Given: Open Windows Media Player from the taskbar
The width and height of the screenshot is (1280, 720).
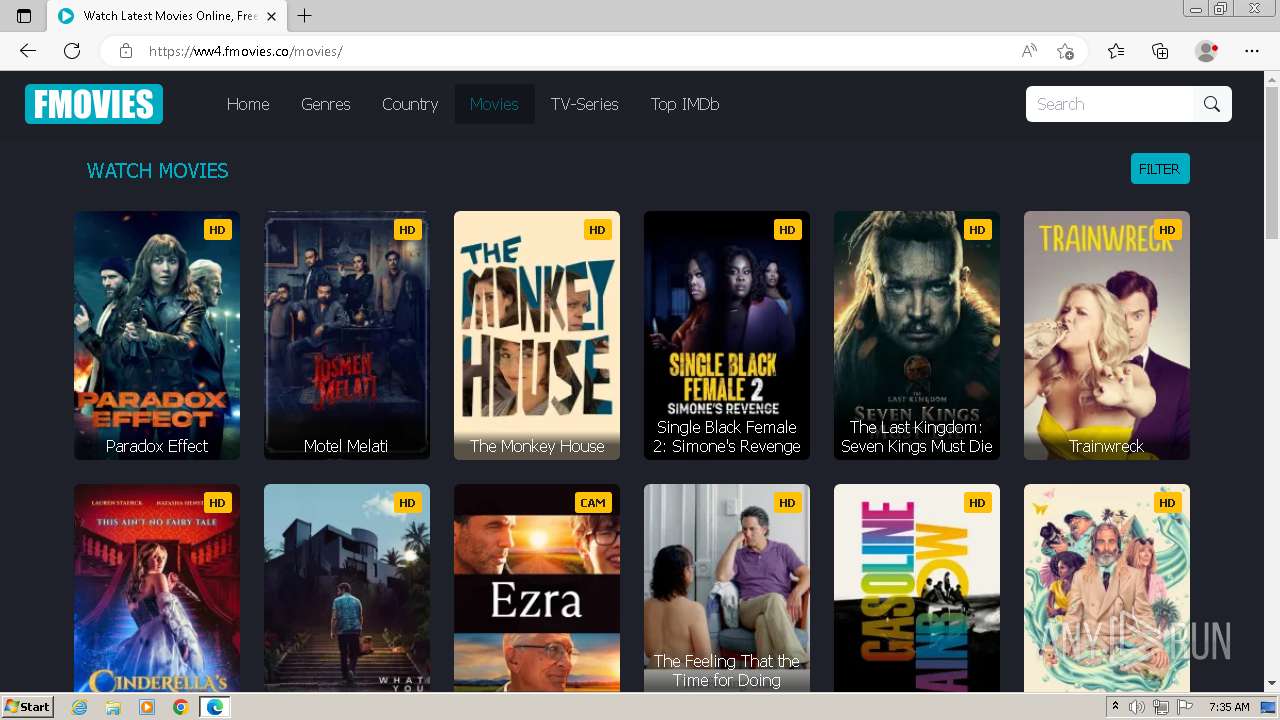Looking at the screenshot, I should tap(147, 707).
